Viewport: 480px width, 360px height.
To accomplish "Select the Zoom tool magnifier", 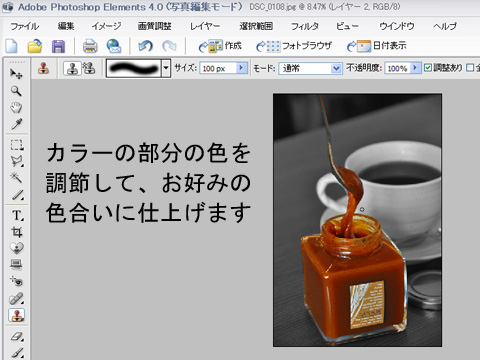I will pyautogui.click(x=16, y=91).
